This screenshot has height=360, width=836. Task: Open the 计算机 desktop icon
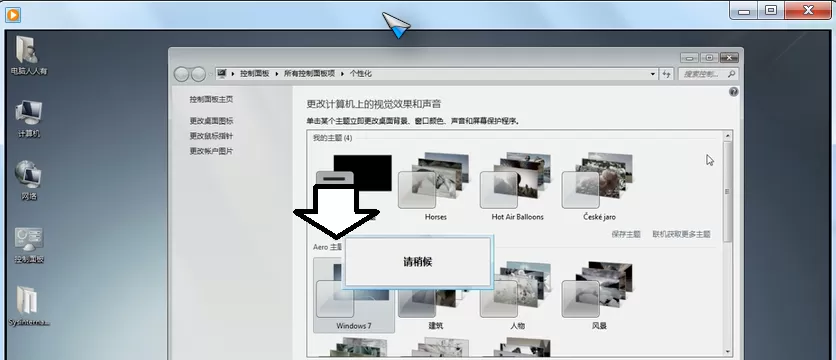(x=29, y=119)
